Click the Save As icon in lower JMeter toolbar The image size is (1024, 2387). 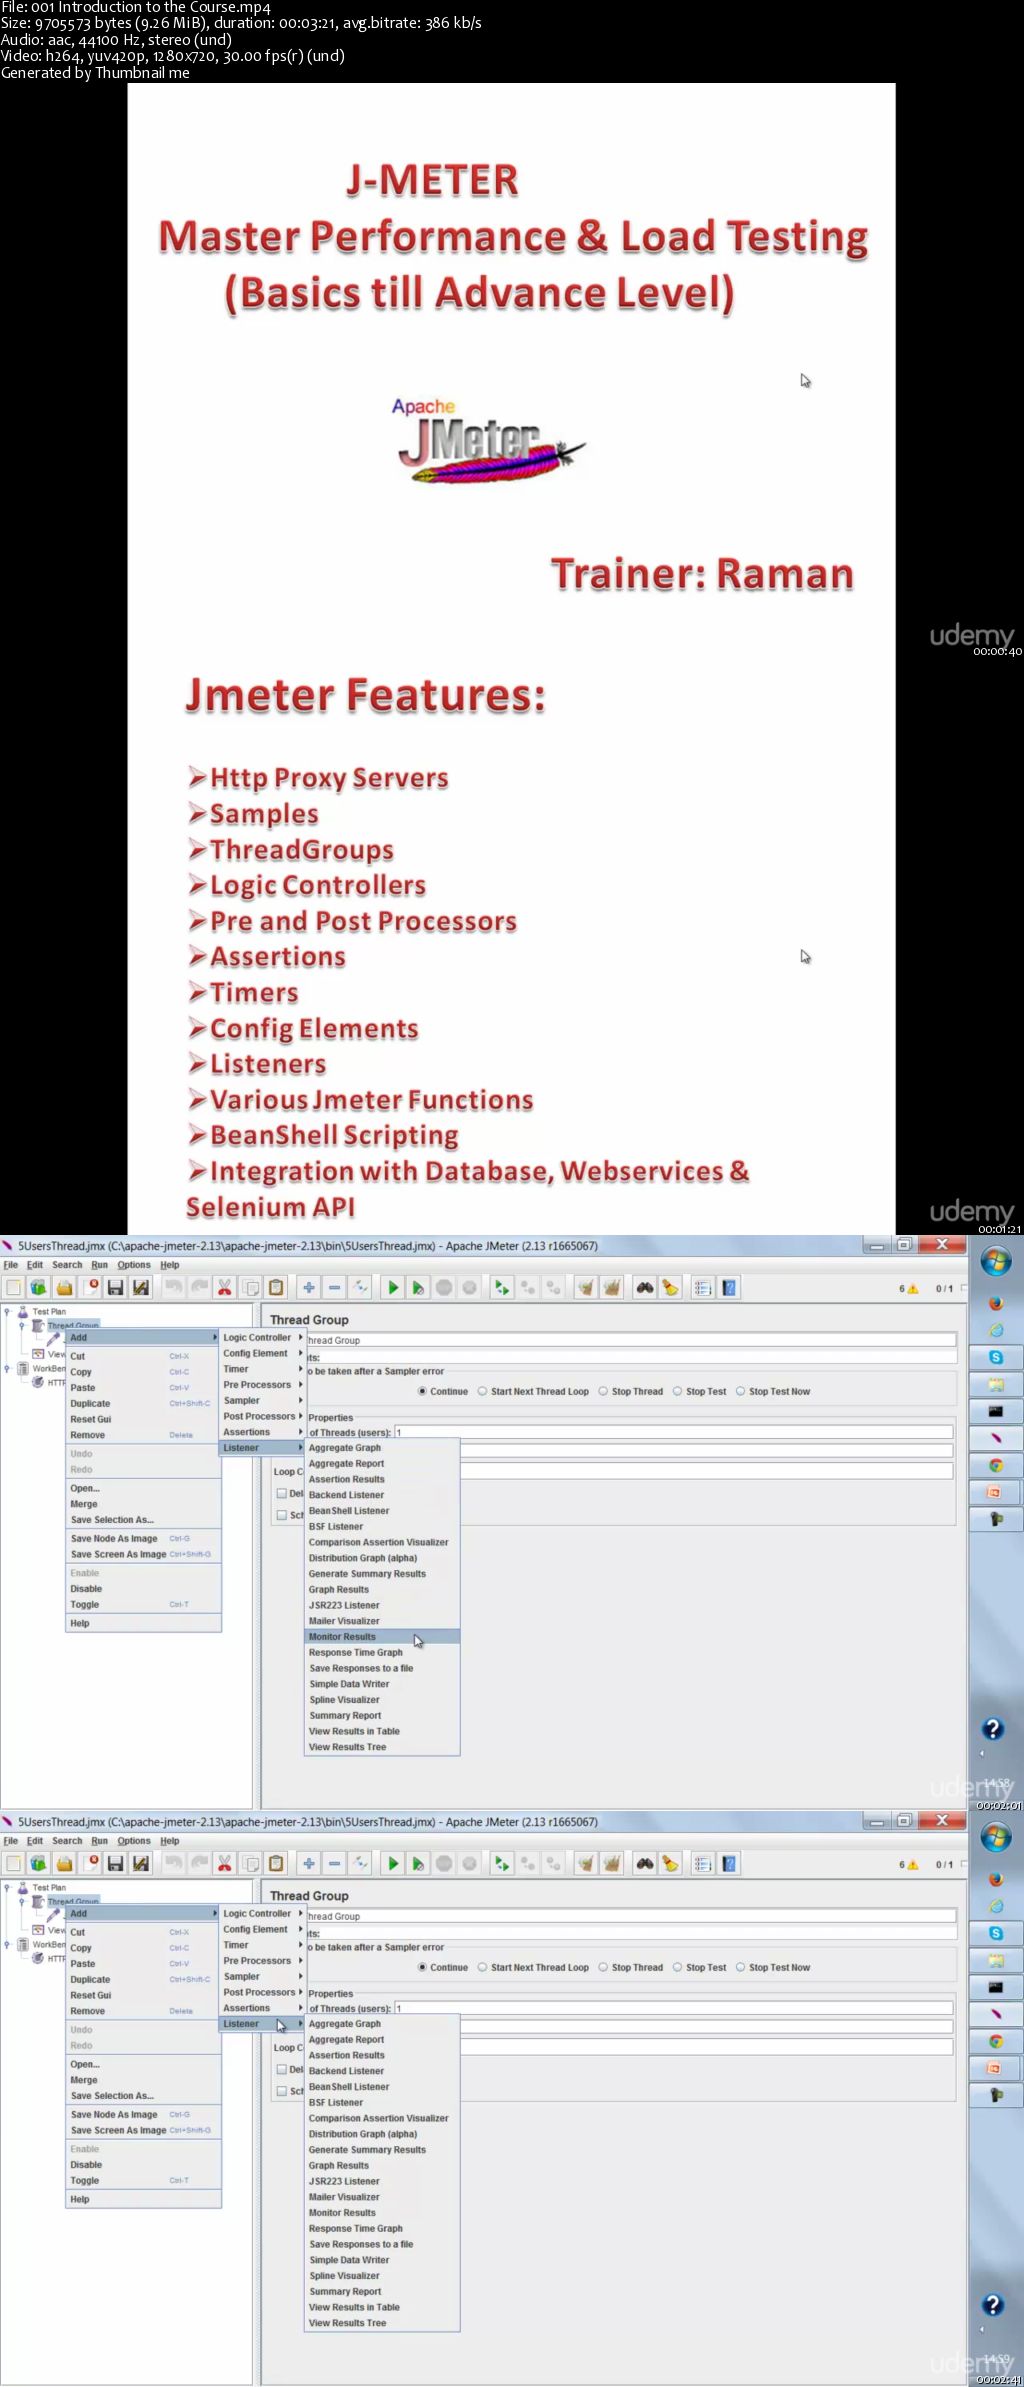pos(140,1863)
